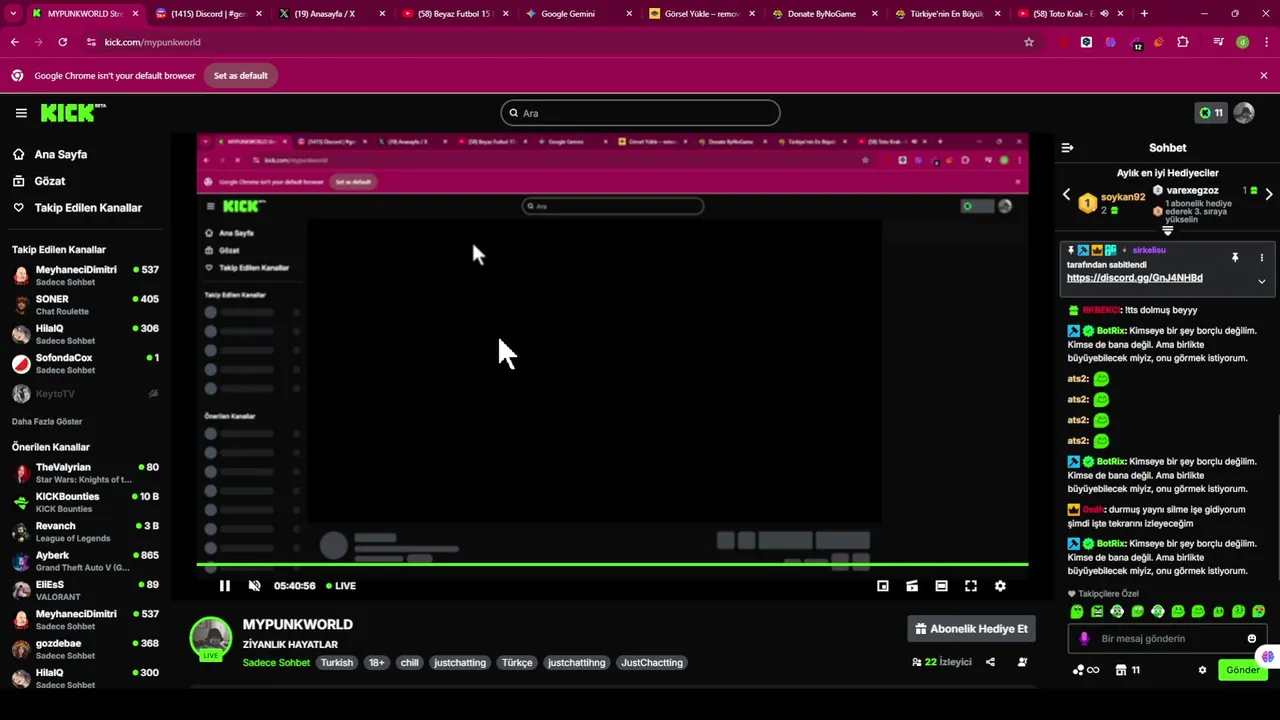The width and height of the screenshot is (1280, 720).
Task: Enable cast or clip icon in player
Action: point(912,586)
